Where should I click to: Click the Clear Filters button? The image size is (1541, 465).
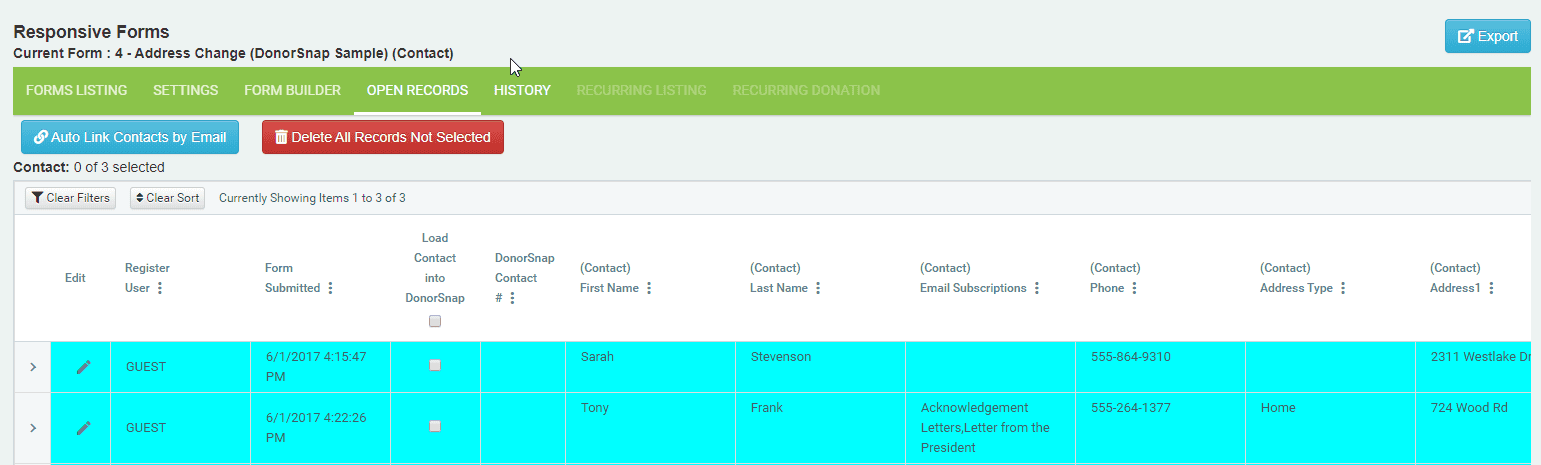click(x=70, y=198)
